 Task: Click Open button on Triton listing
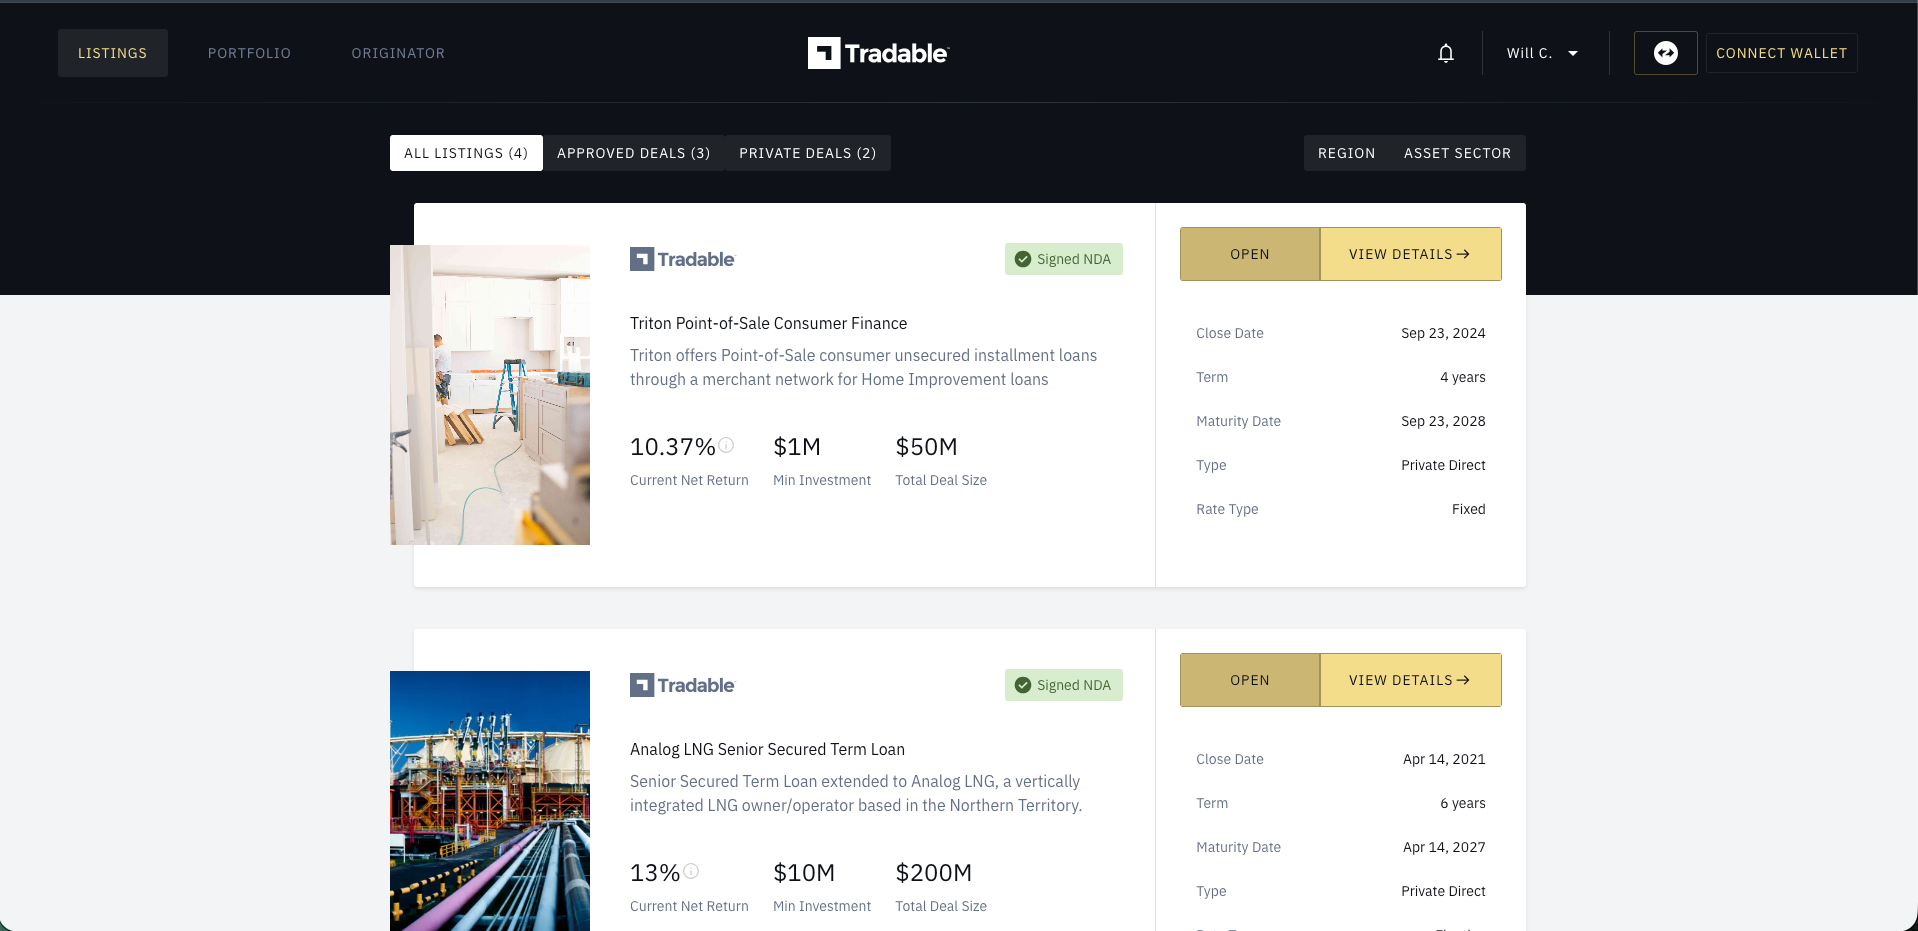[1250, 254]
